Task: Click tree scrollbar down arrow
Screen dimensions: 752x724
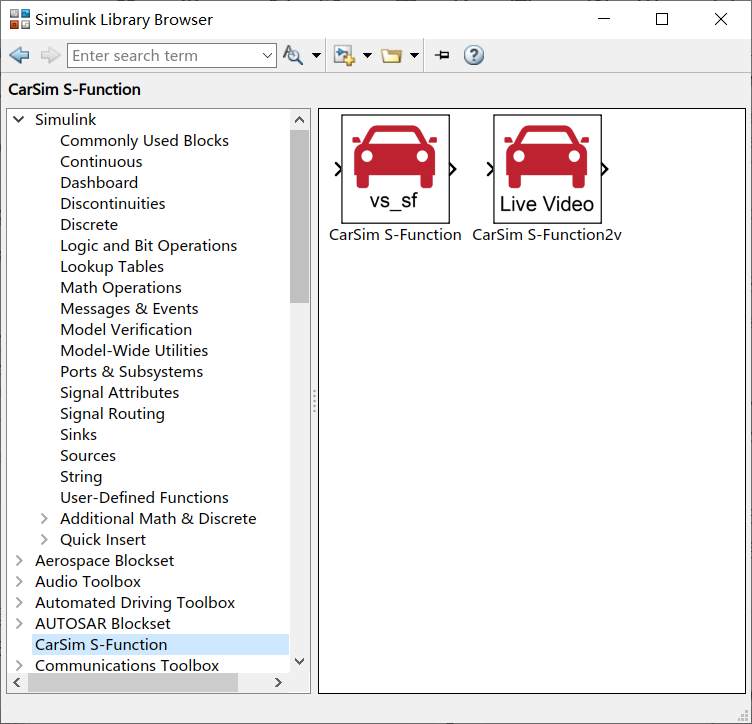Action: point(299,662)
